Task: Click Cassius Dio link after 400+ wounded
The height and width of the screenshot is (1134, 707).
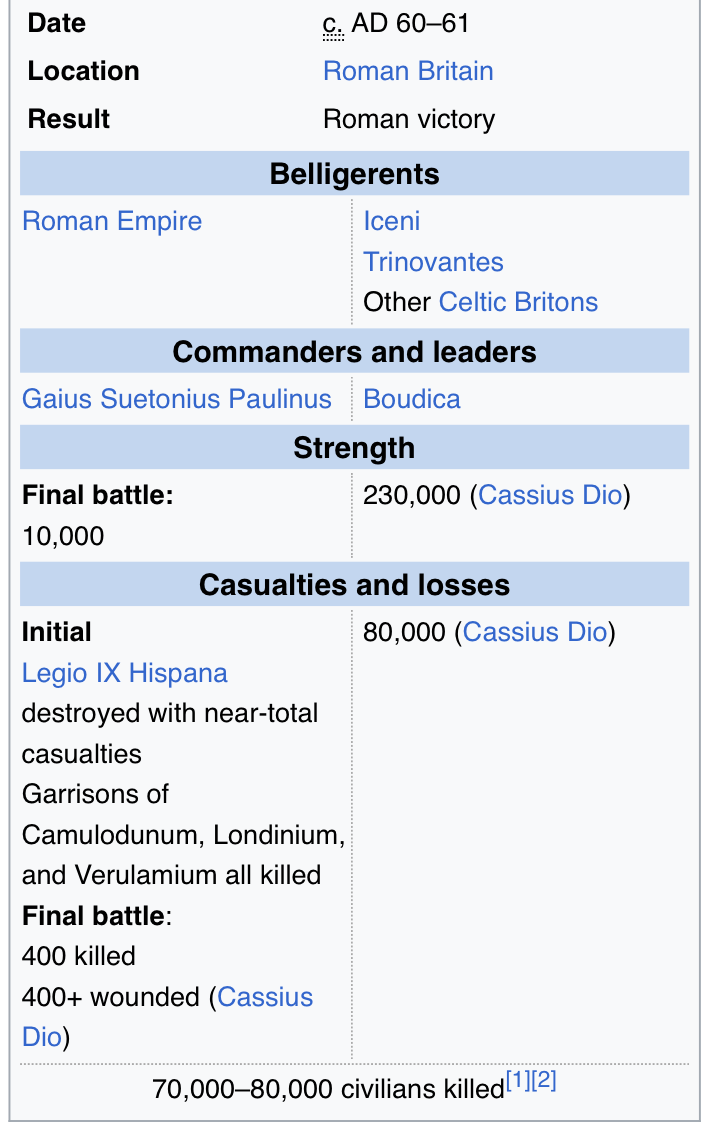Action: (x=265, y=997)
